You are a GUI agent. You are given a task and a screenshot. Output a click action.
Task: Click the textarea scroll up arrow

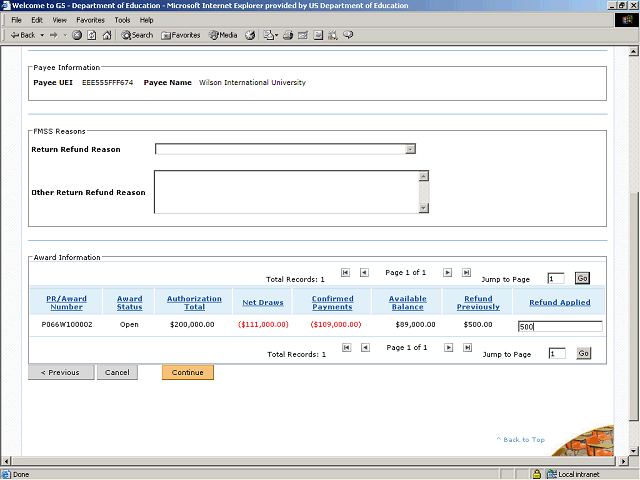[x=424, y=176]
